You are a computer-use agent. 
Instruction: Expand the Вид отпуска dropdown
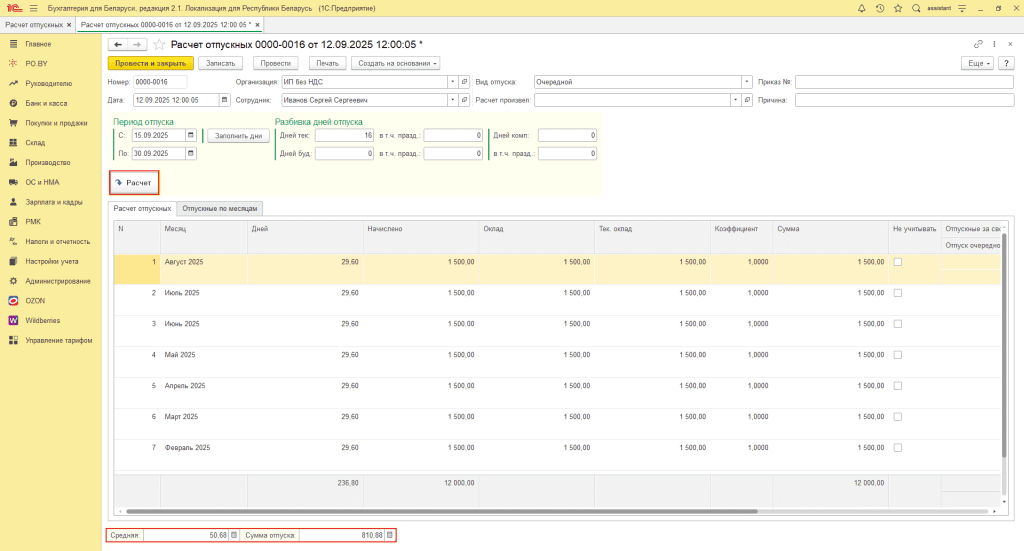coord(747,82)
